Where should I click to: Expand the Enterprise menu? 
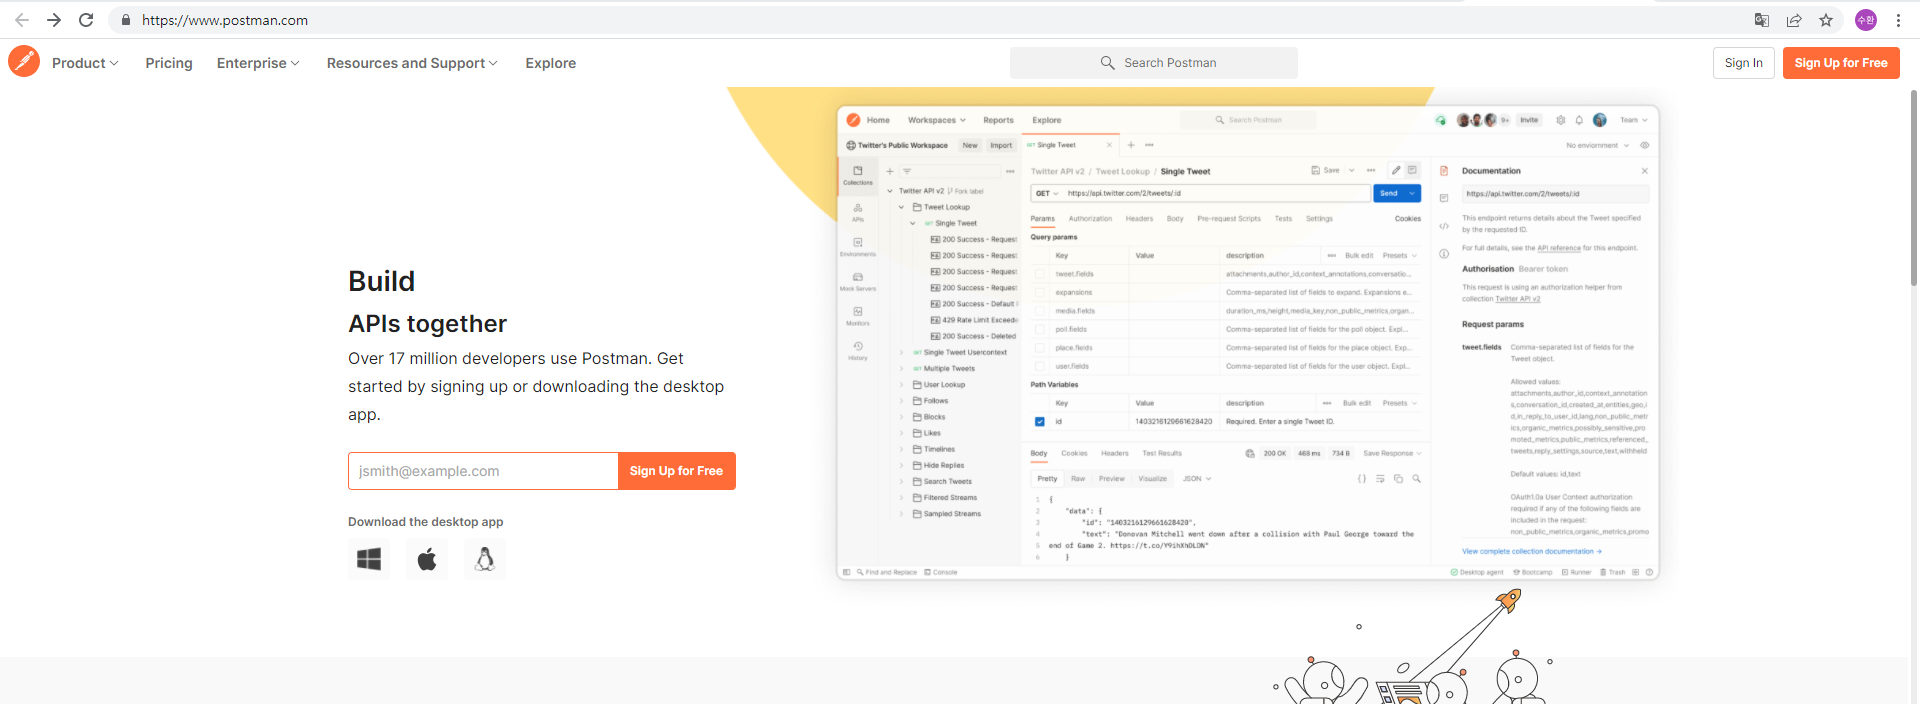pos(258,63)
